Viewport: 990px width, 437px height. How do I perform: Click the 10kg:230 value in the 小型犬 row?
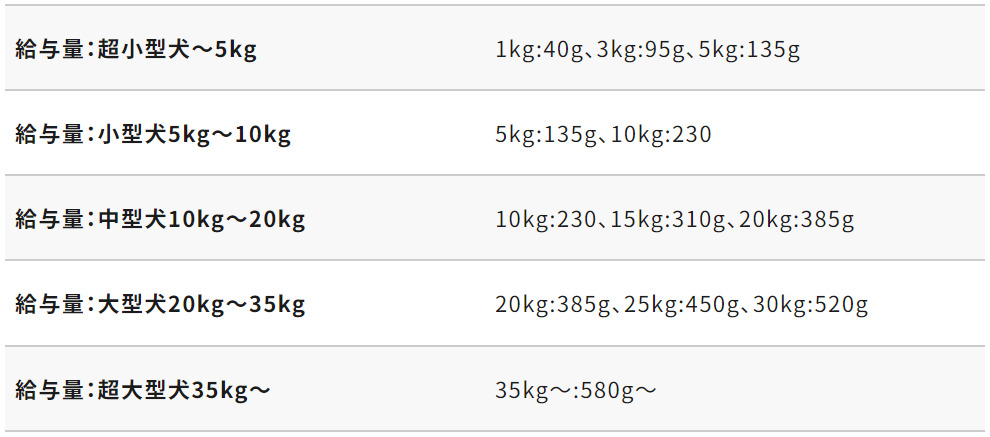[662, 134]
